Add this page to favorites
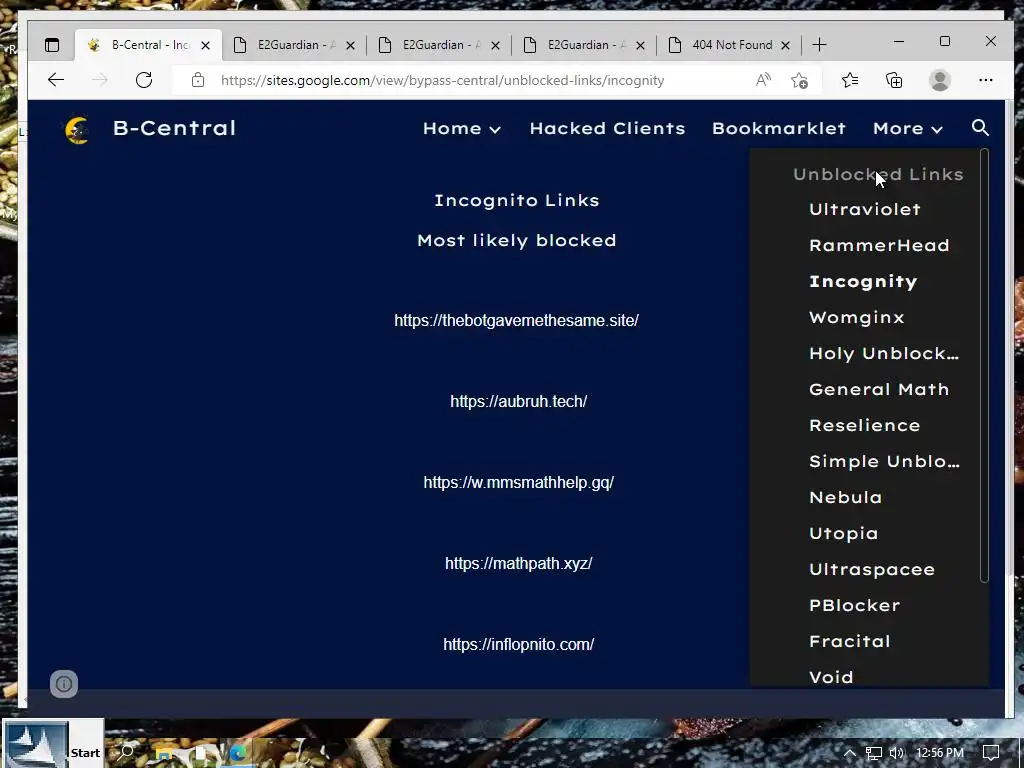1024x768 pixels. [799, 80]
